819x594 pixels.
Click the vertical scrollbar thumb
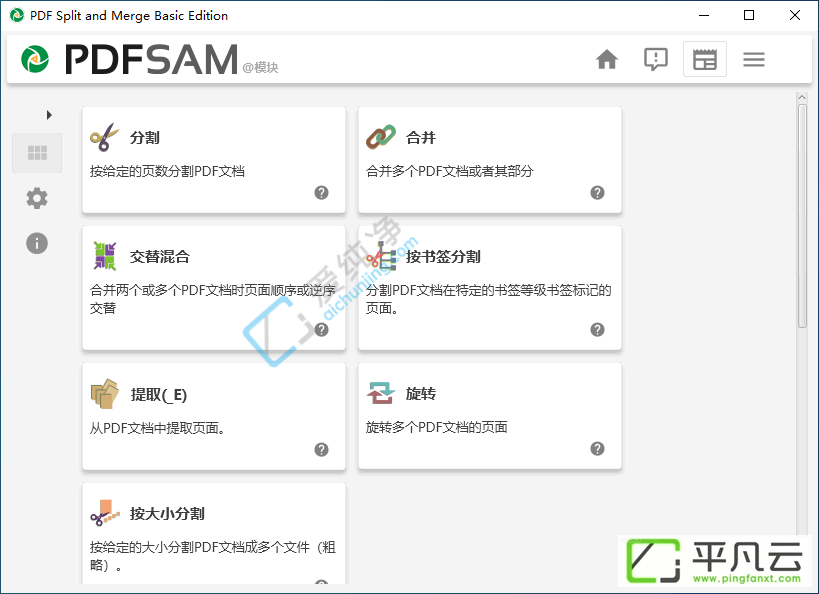[802, 216]
